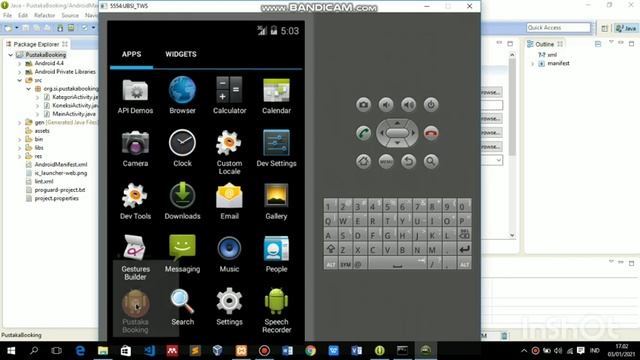Click the emulator keyboard delete key

[x=464, y=235]
